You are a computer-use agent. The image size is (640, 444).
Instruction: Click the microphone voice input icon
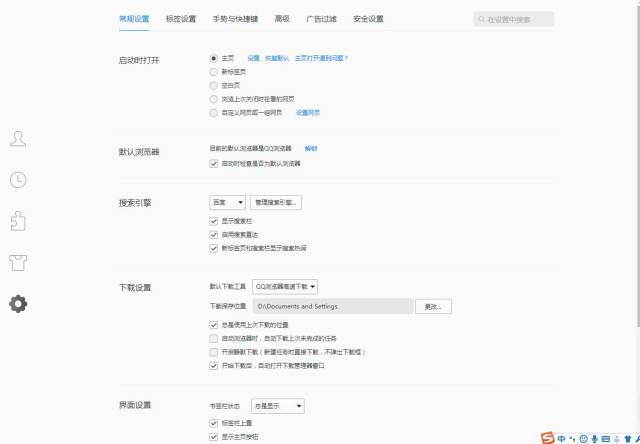(x=594, y=439)
